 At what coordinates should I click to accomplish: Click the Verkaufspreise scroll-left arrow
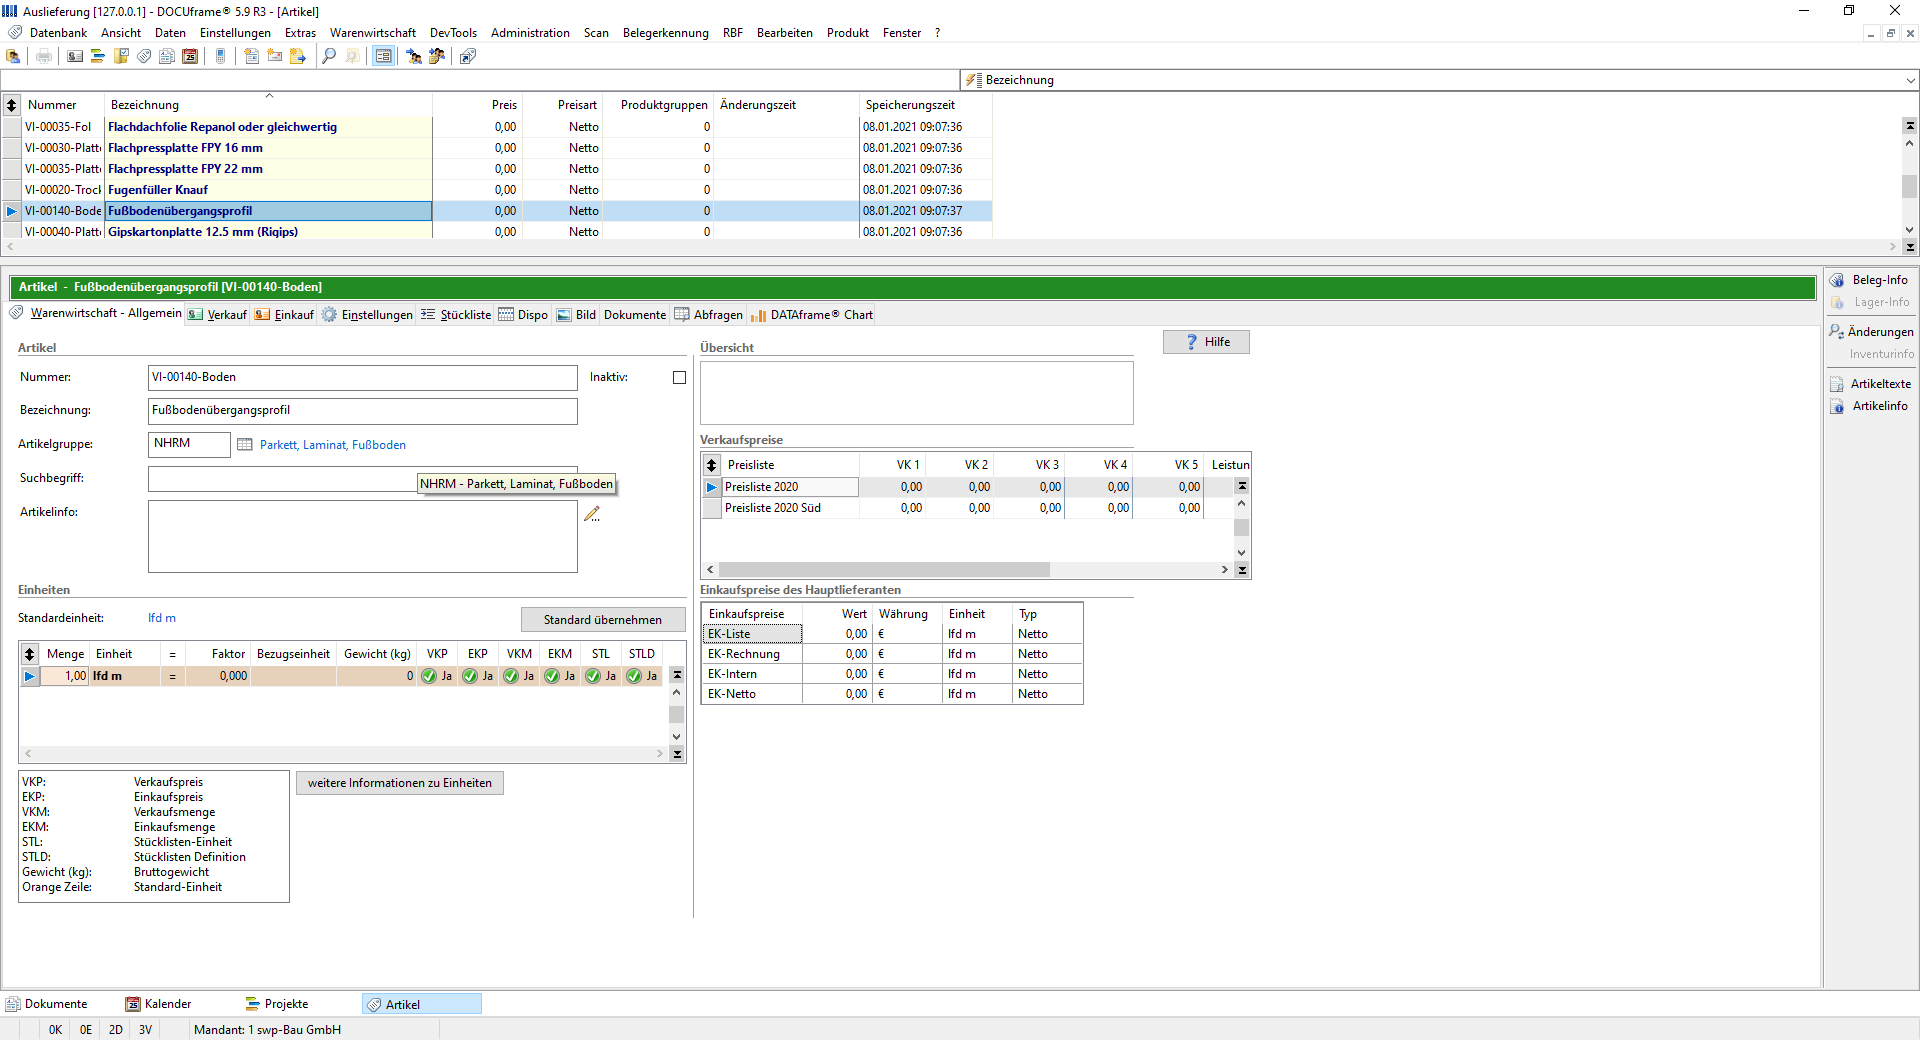[710, 570]
